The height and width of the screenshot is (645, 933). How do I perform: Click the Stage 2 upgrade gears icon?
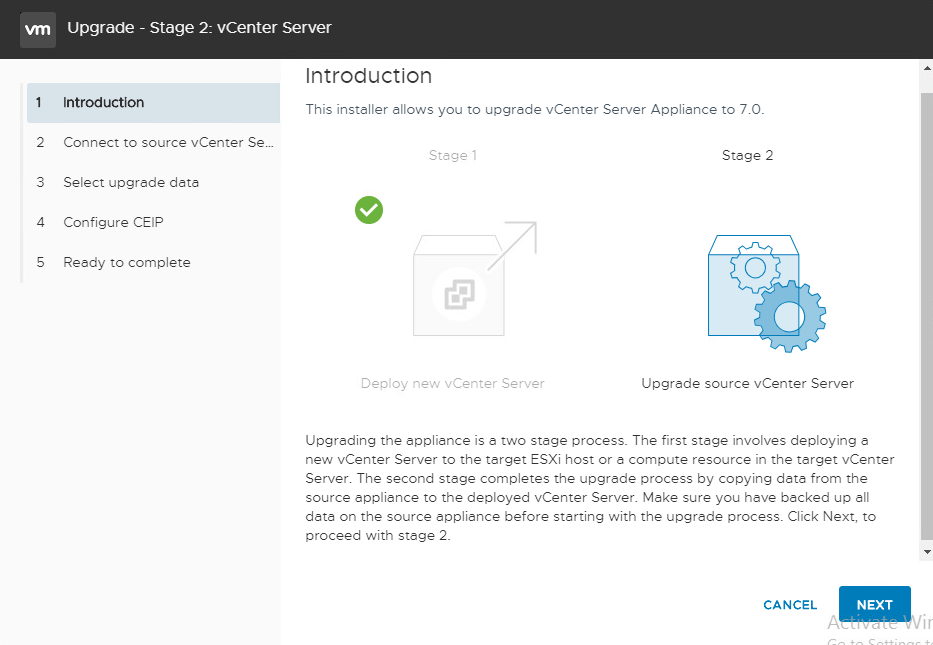766,293
